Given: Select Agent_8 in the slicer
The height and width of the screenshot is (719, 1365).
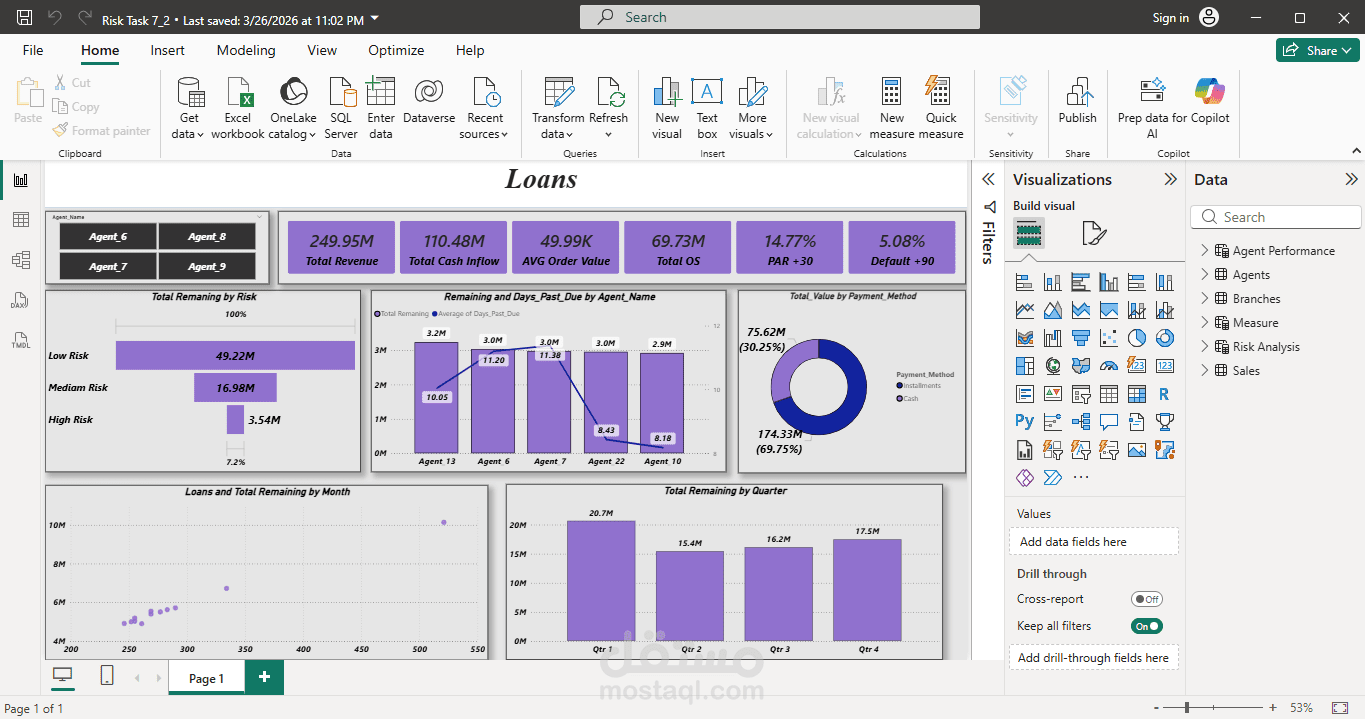Looking at the screenshot, I should pyautogui.click(x=207, y=237).
